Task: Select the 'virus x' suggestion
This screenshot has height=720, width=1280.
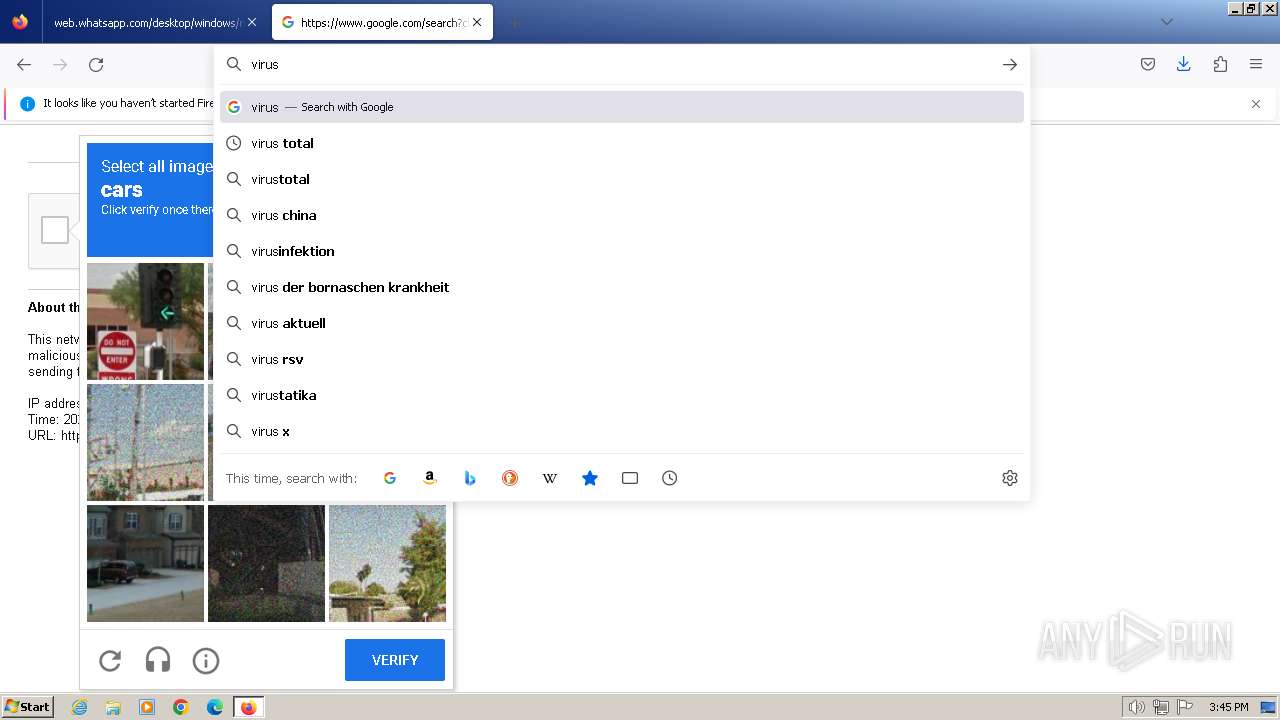Action: 622,431
